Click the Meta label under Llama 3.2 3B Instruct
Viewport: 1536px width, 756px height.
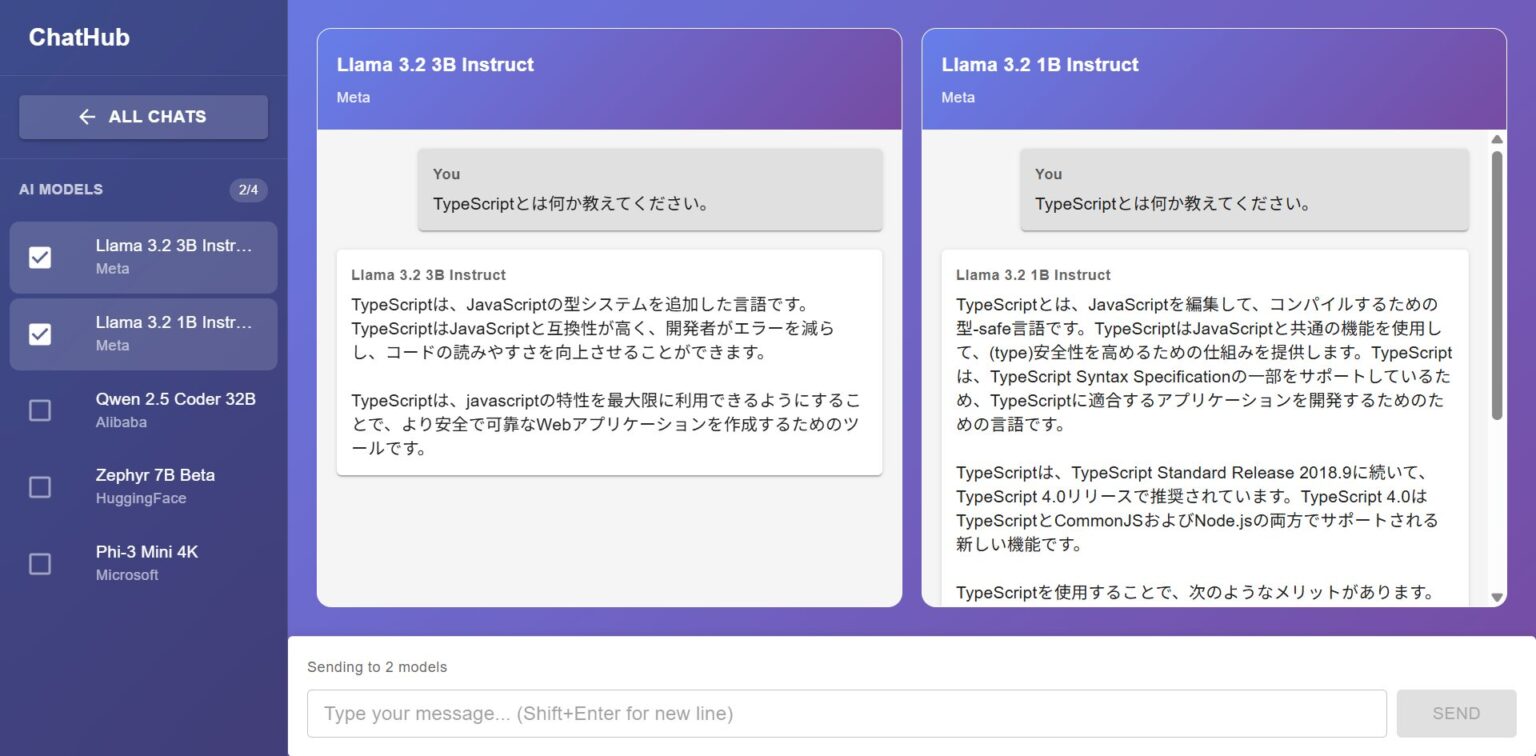pyautogui.click(x=353, y=97)
